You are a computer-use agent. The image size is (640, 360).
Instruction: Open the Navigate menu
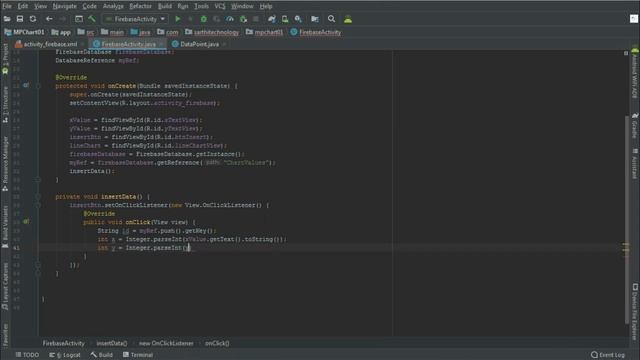click(x=64, y=6)
